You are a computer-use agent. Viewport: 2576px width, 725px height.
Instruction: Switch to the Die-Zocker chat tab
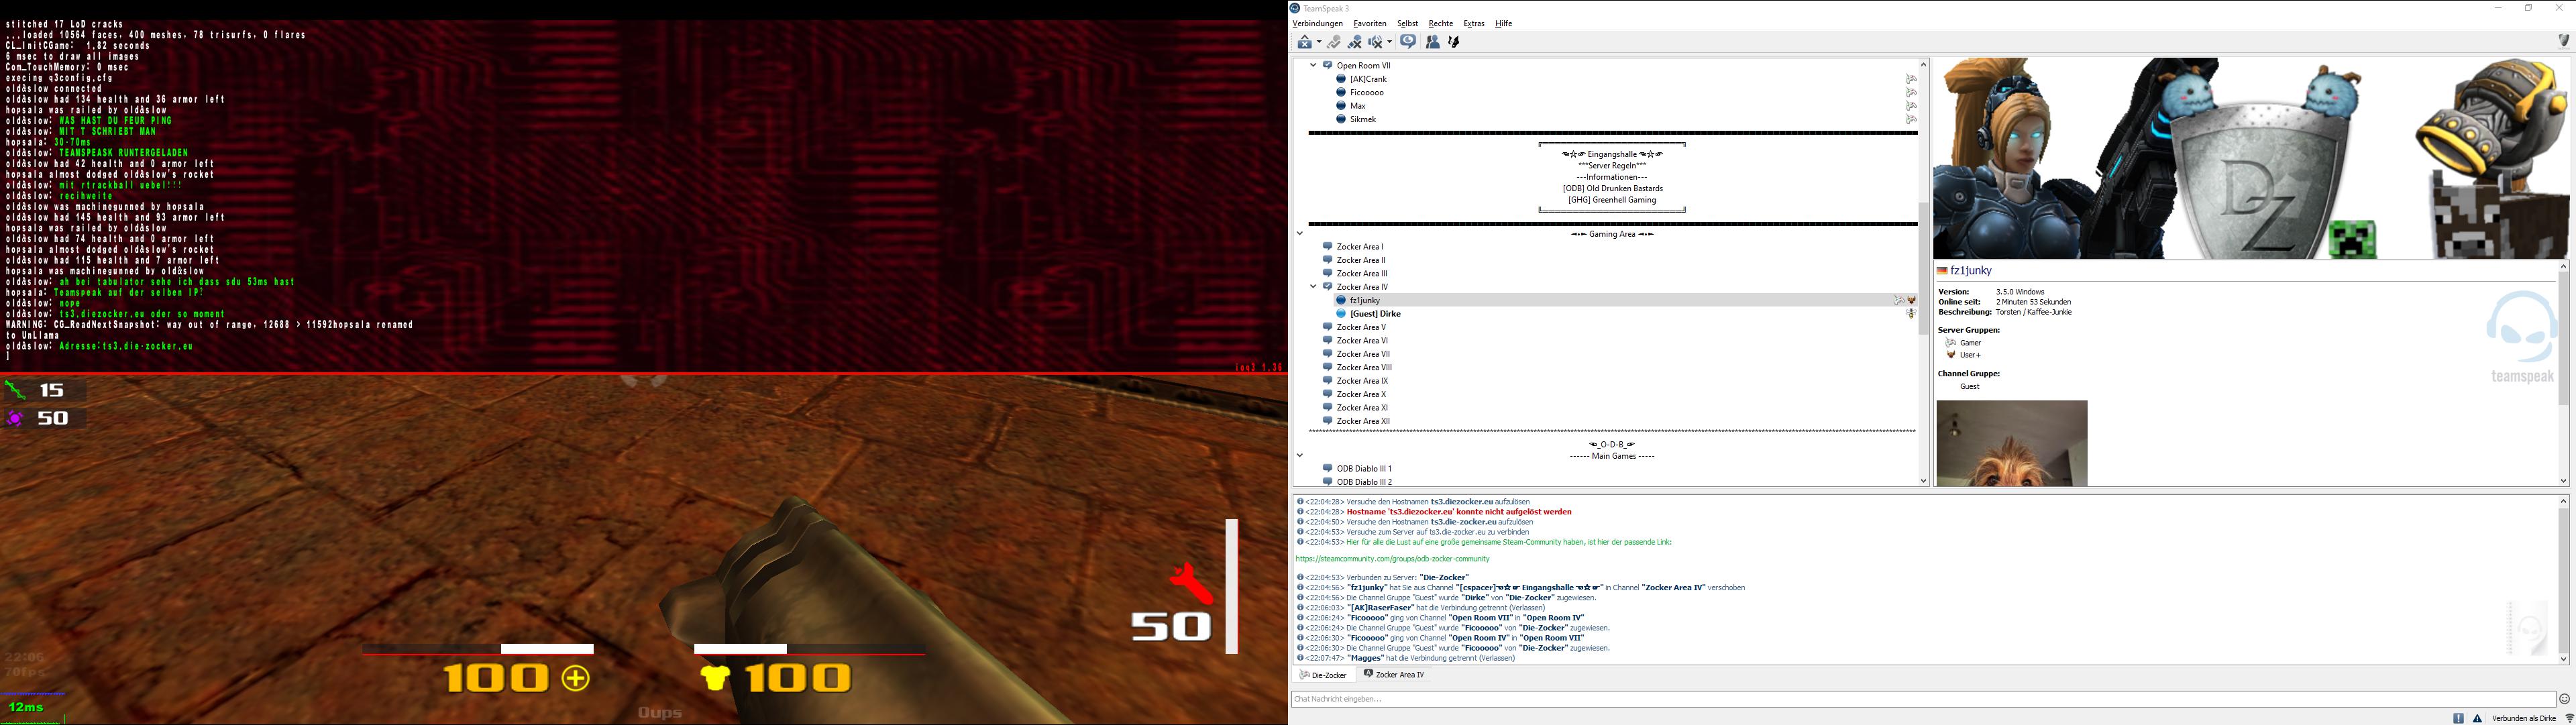(1323, 676)
